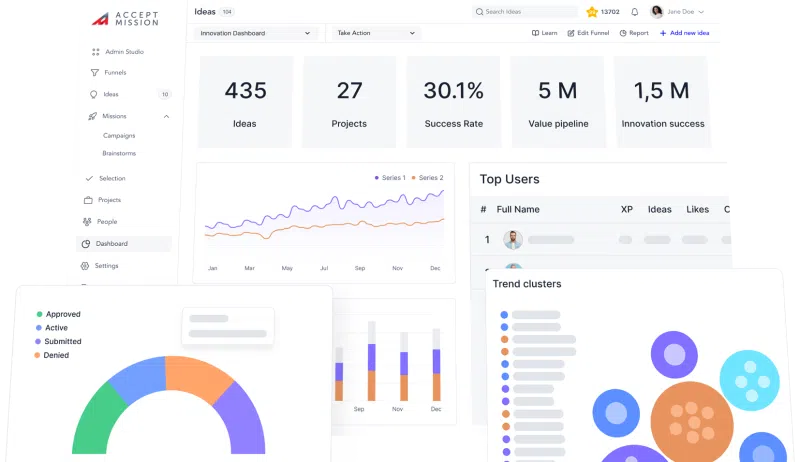Open the 435 Ideas stat card
The width and height of the screenshot is (800, 462).
[245, 102]
